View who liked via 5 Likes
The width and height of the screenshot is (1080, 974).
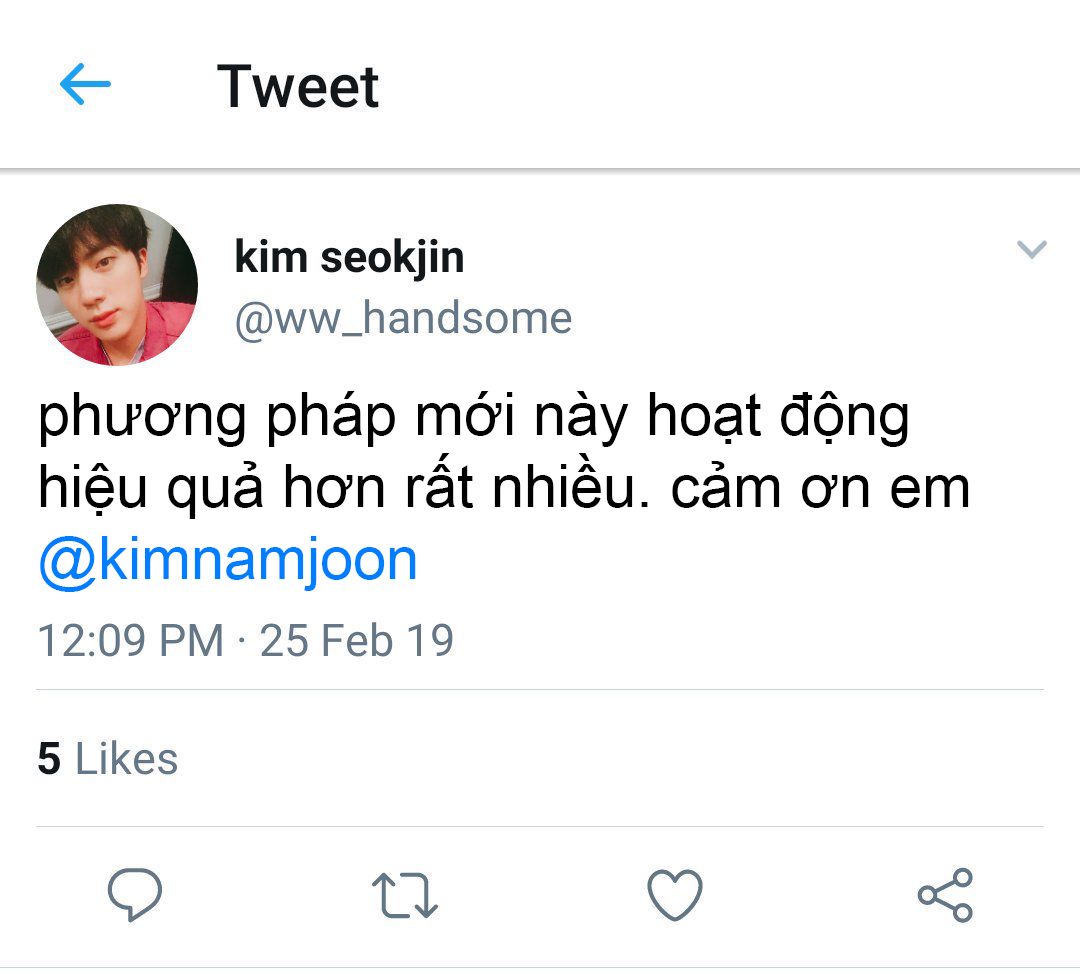pos(107,758)
